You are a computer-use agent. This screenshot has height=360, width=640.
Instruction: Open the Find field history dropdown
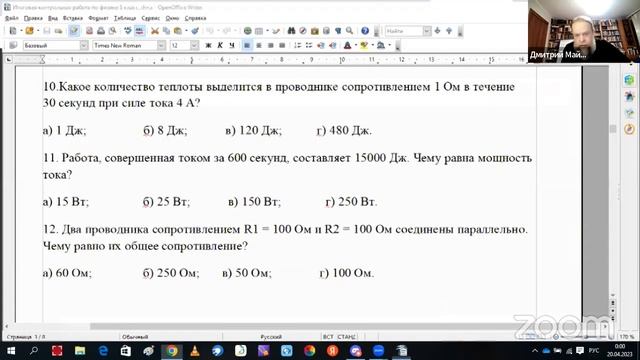[x=427, y=31]
